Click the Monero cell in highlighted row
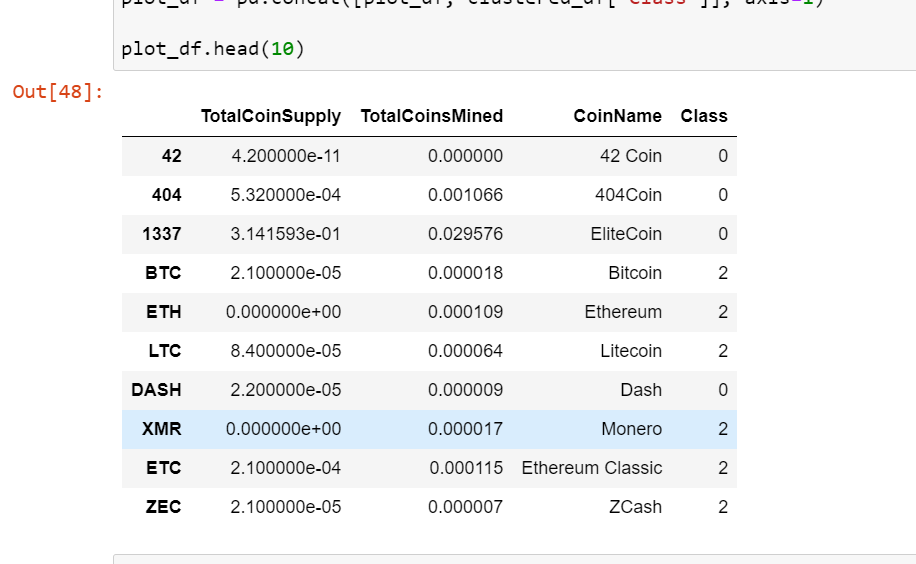Screen dimensions: 916x564 [x=632, y=429]
